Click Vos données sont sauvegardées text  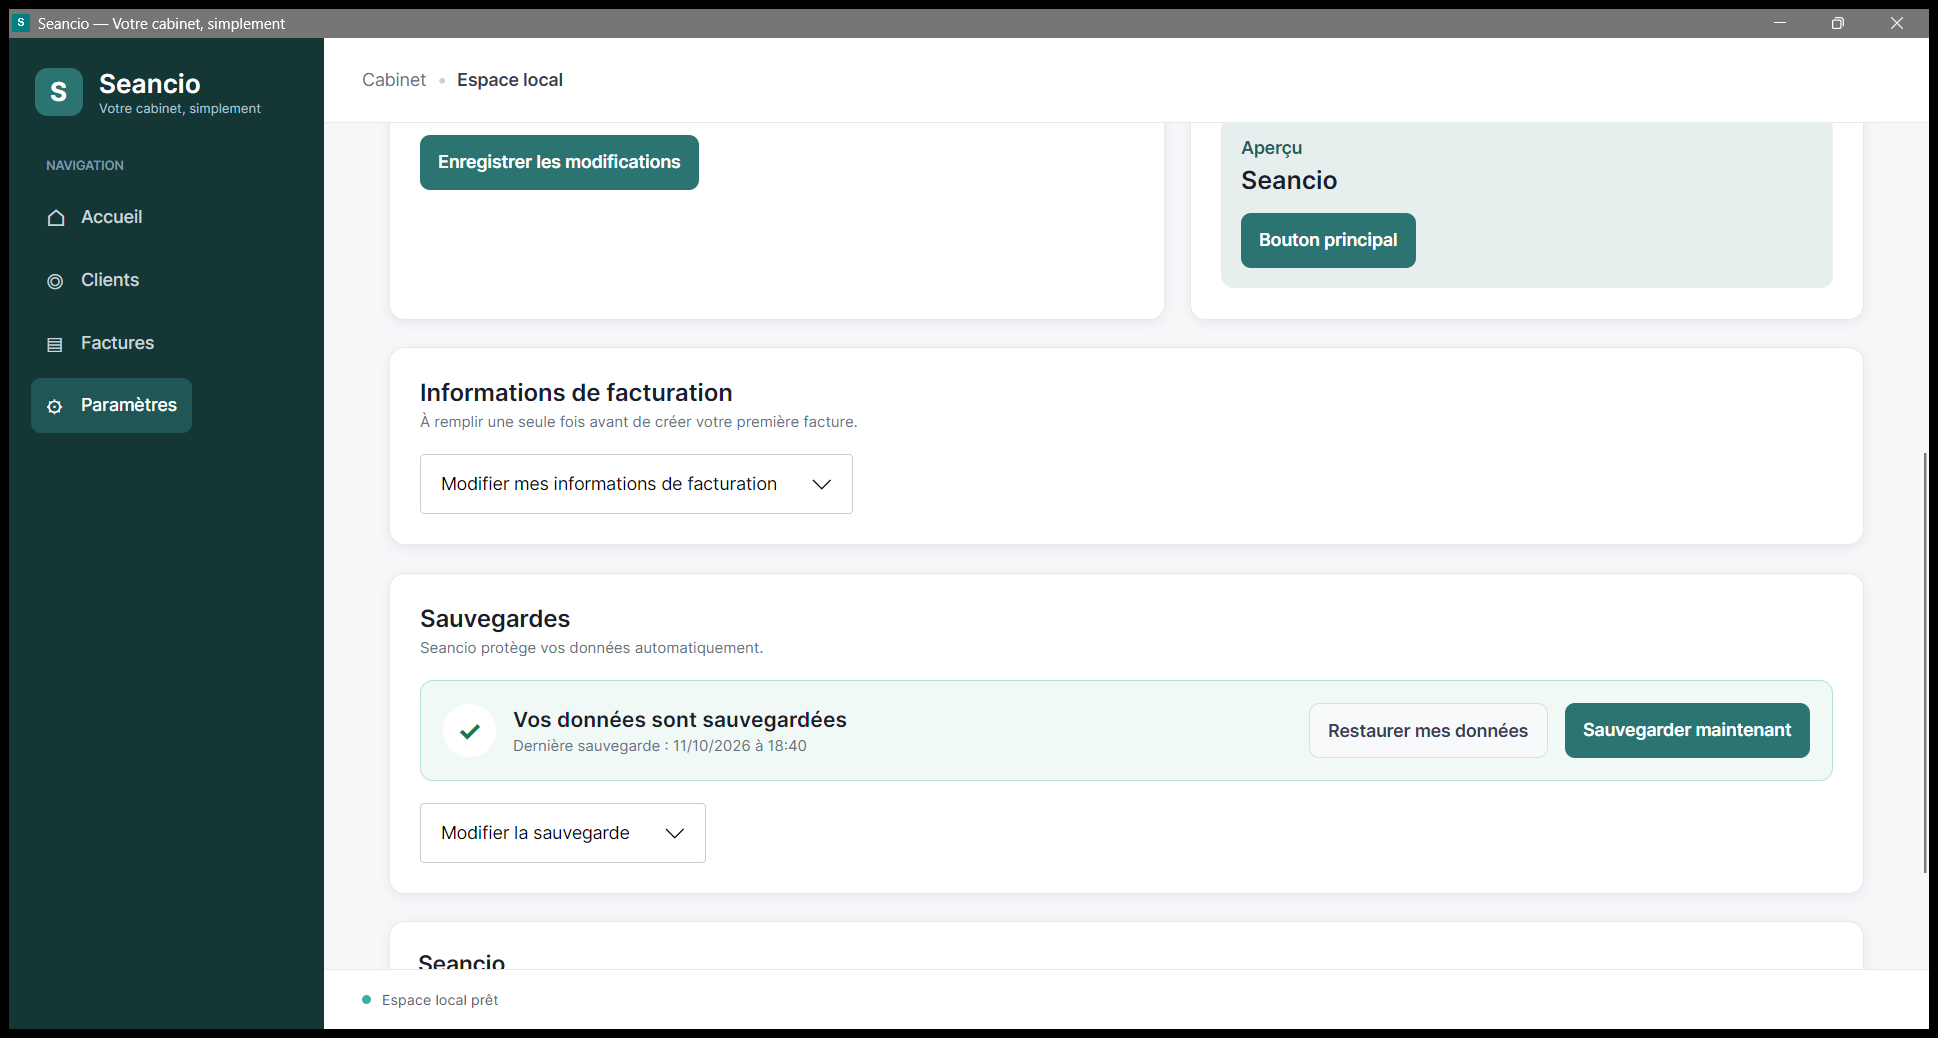(x=680, y=720)
